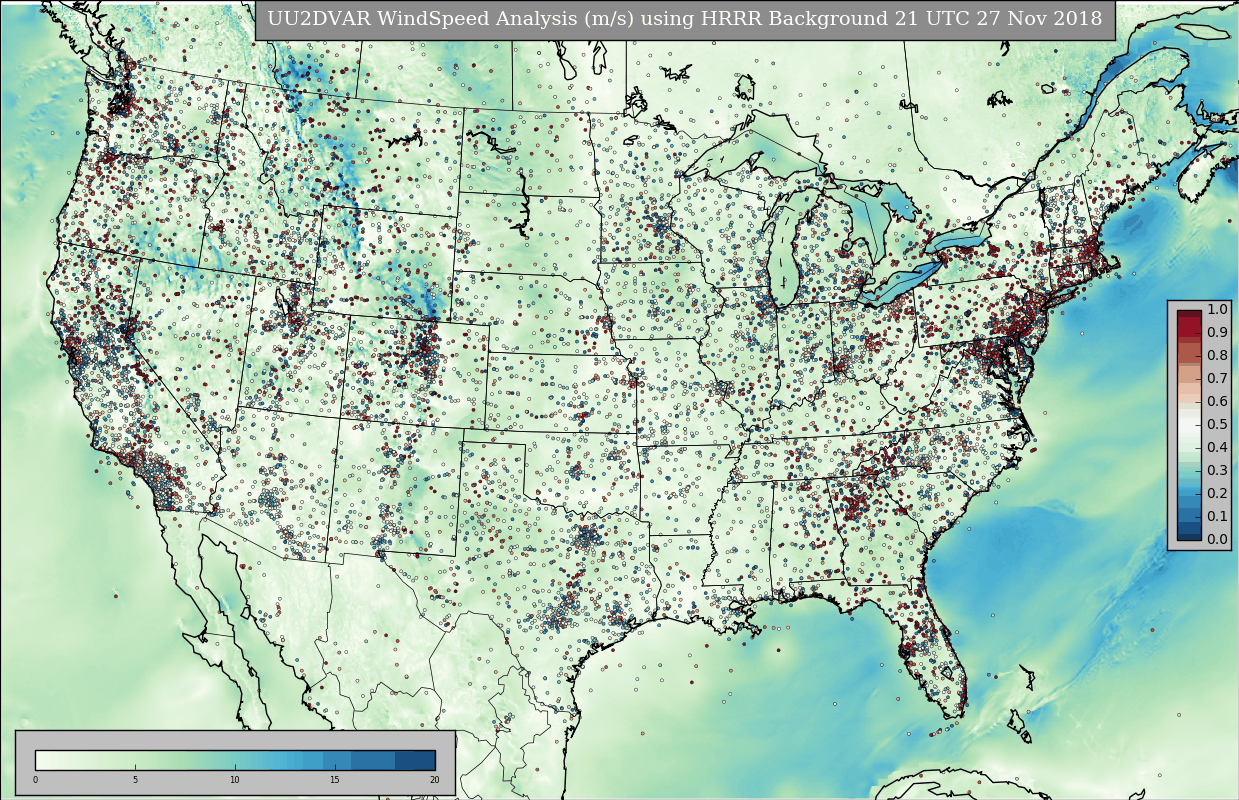Image resolution: width=1239 pixels, height=800 pixels.
Task: Click the 0.5 label on the vertical colorbar
Action: coord(1217,424)
